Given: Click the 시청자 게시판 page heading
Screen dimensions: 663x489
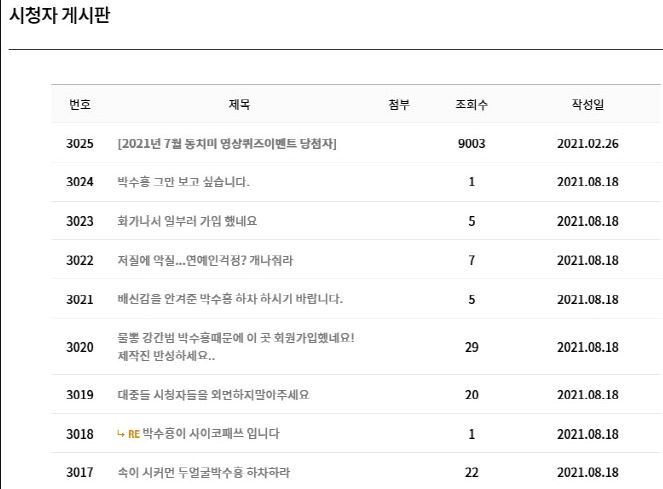Looking at the screenshot, I should point(60,15).
